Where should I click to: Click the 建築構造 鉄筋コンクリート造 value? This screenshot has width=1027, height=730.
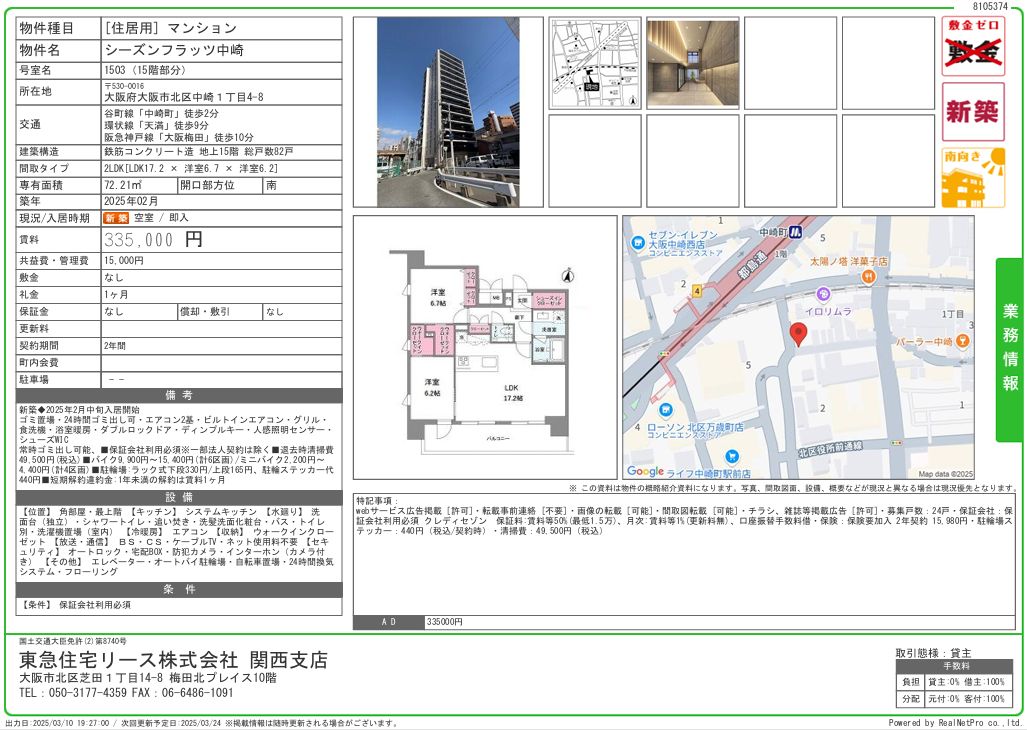[198, 151]
